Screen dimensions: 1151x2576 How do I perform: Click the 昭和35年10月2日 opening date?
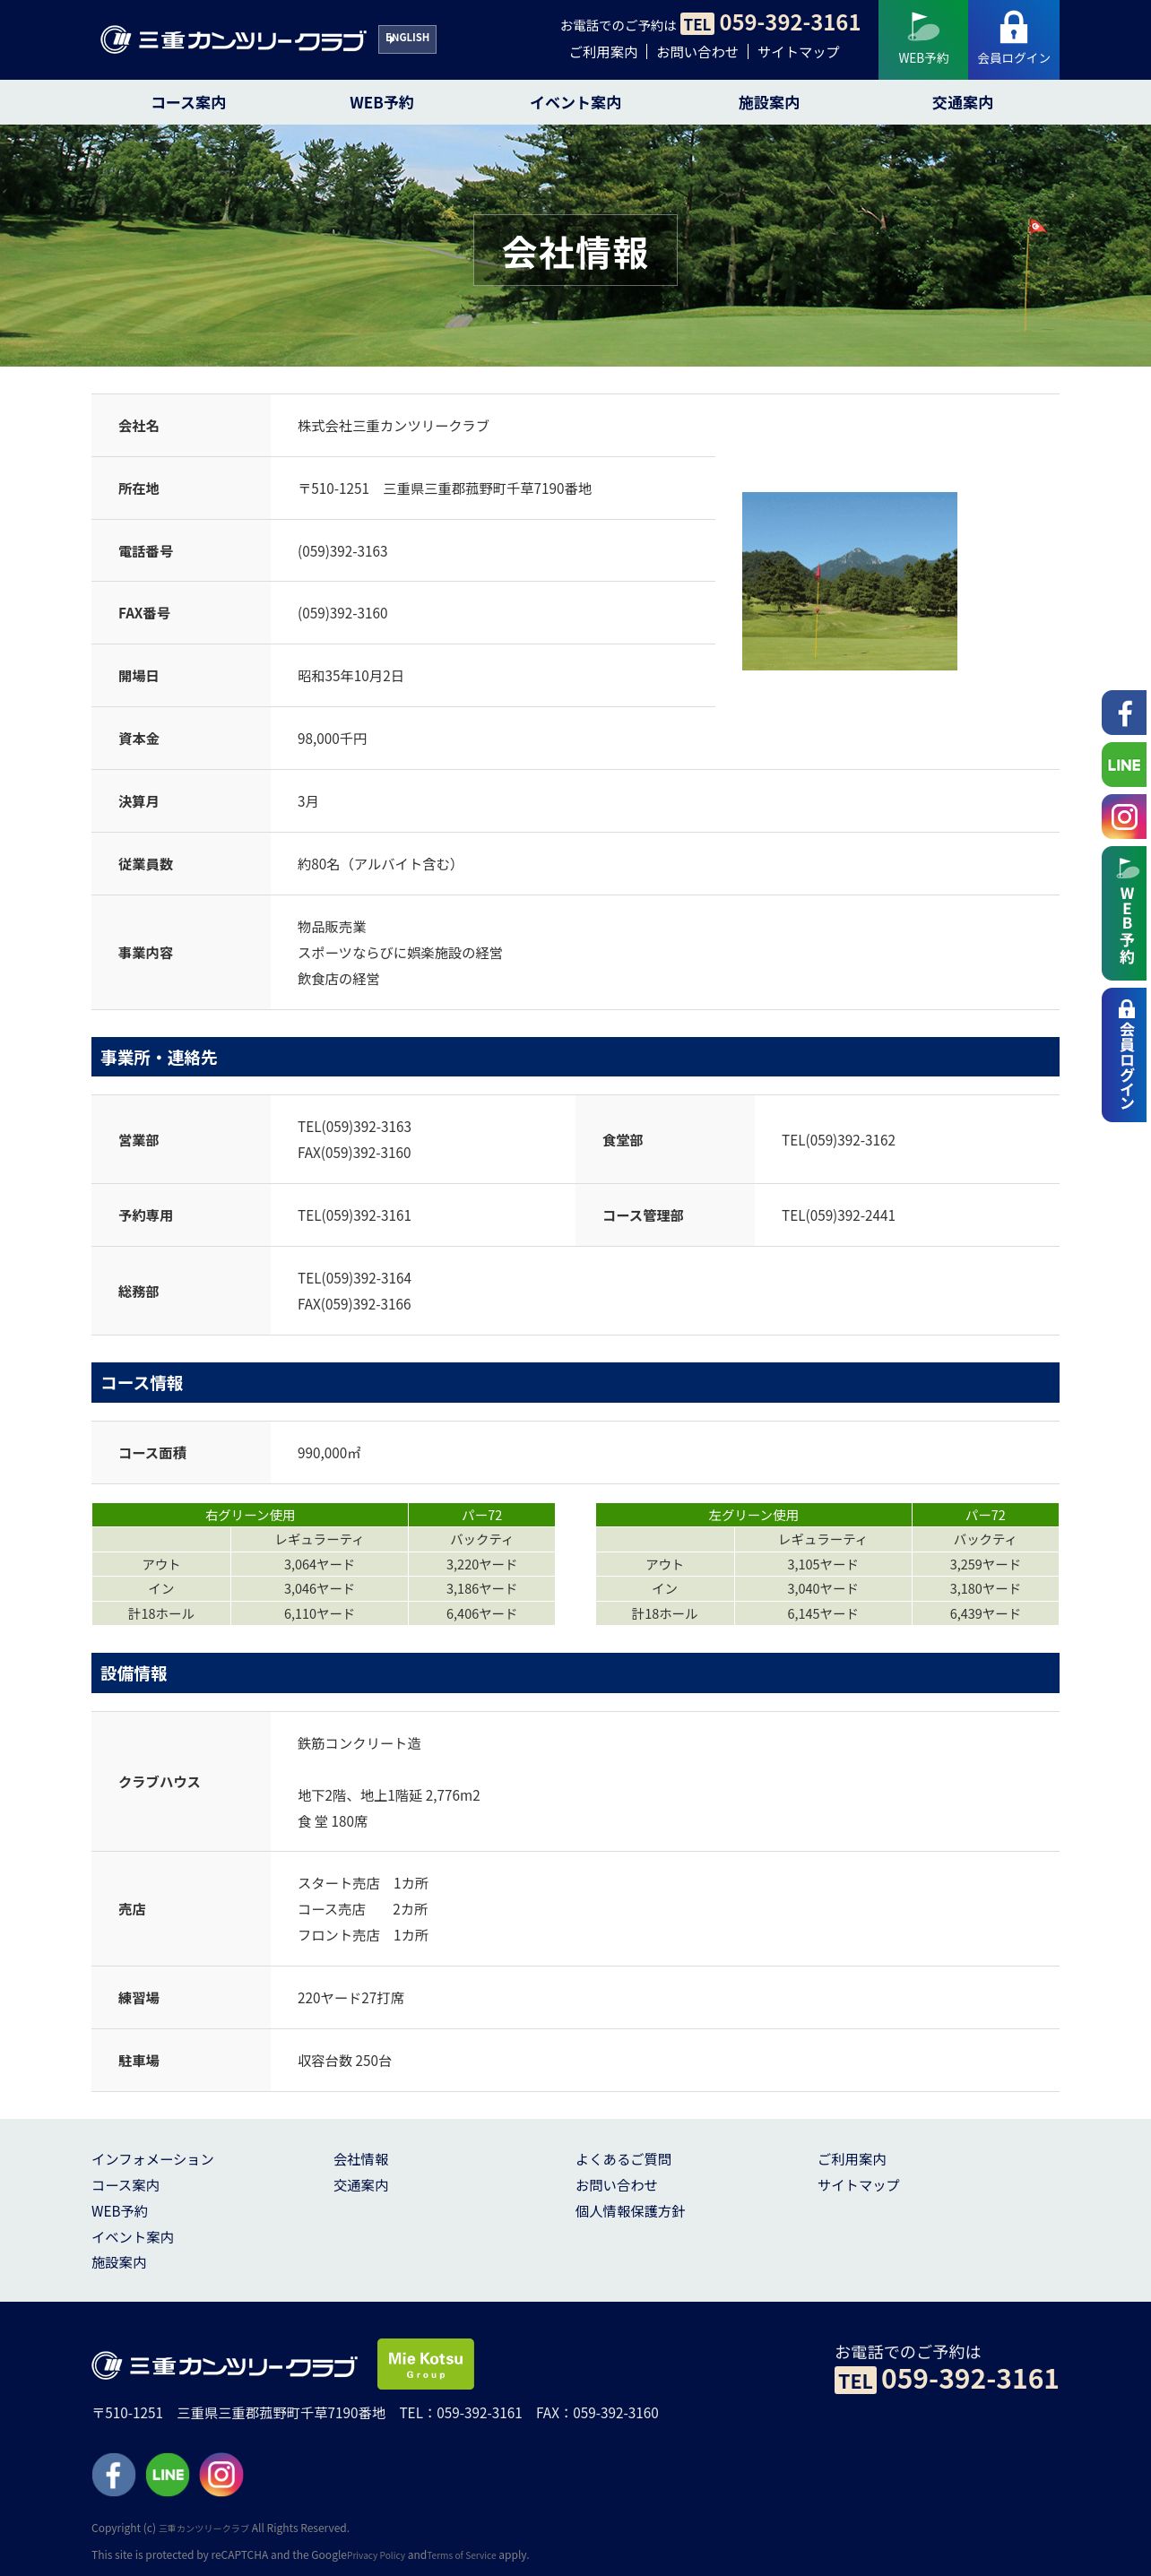350,676
